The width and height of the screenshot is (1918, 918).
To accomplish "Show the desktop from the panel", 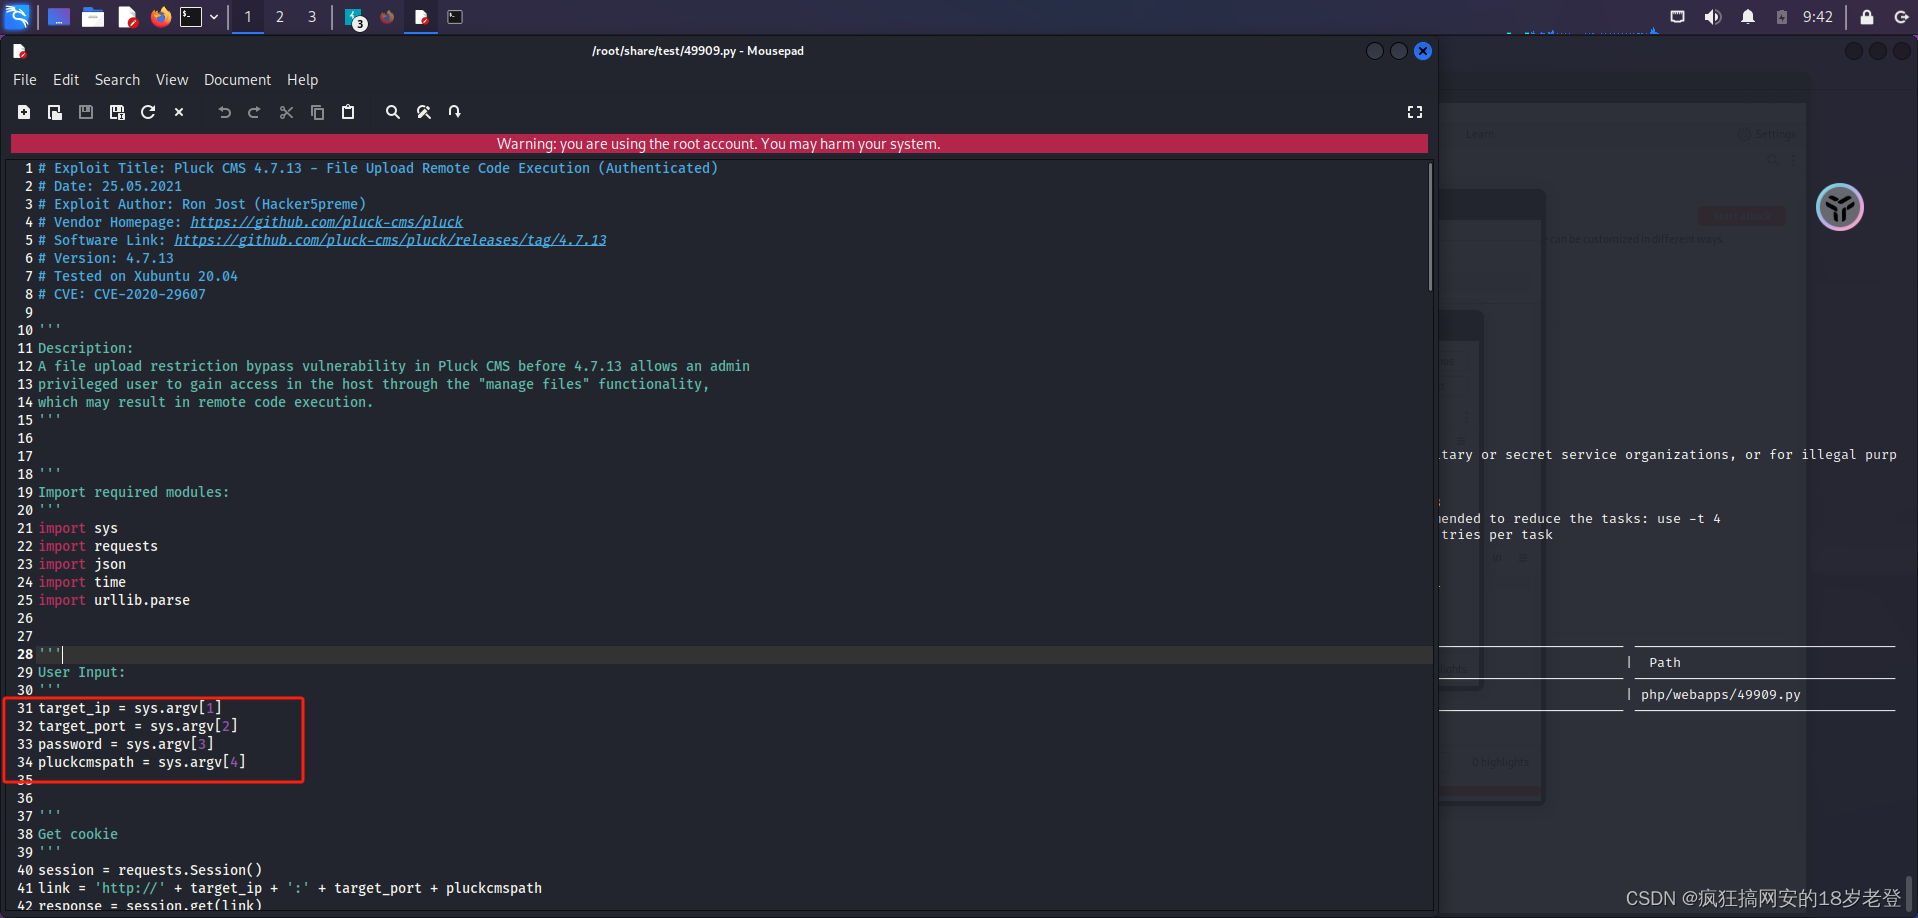I will pos(59,17).
